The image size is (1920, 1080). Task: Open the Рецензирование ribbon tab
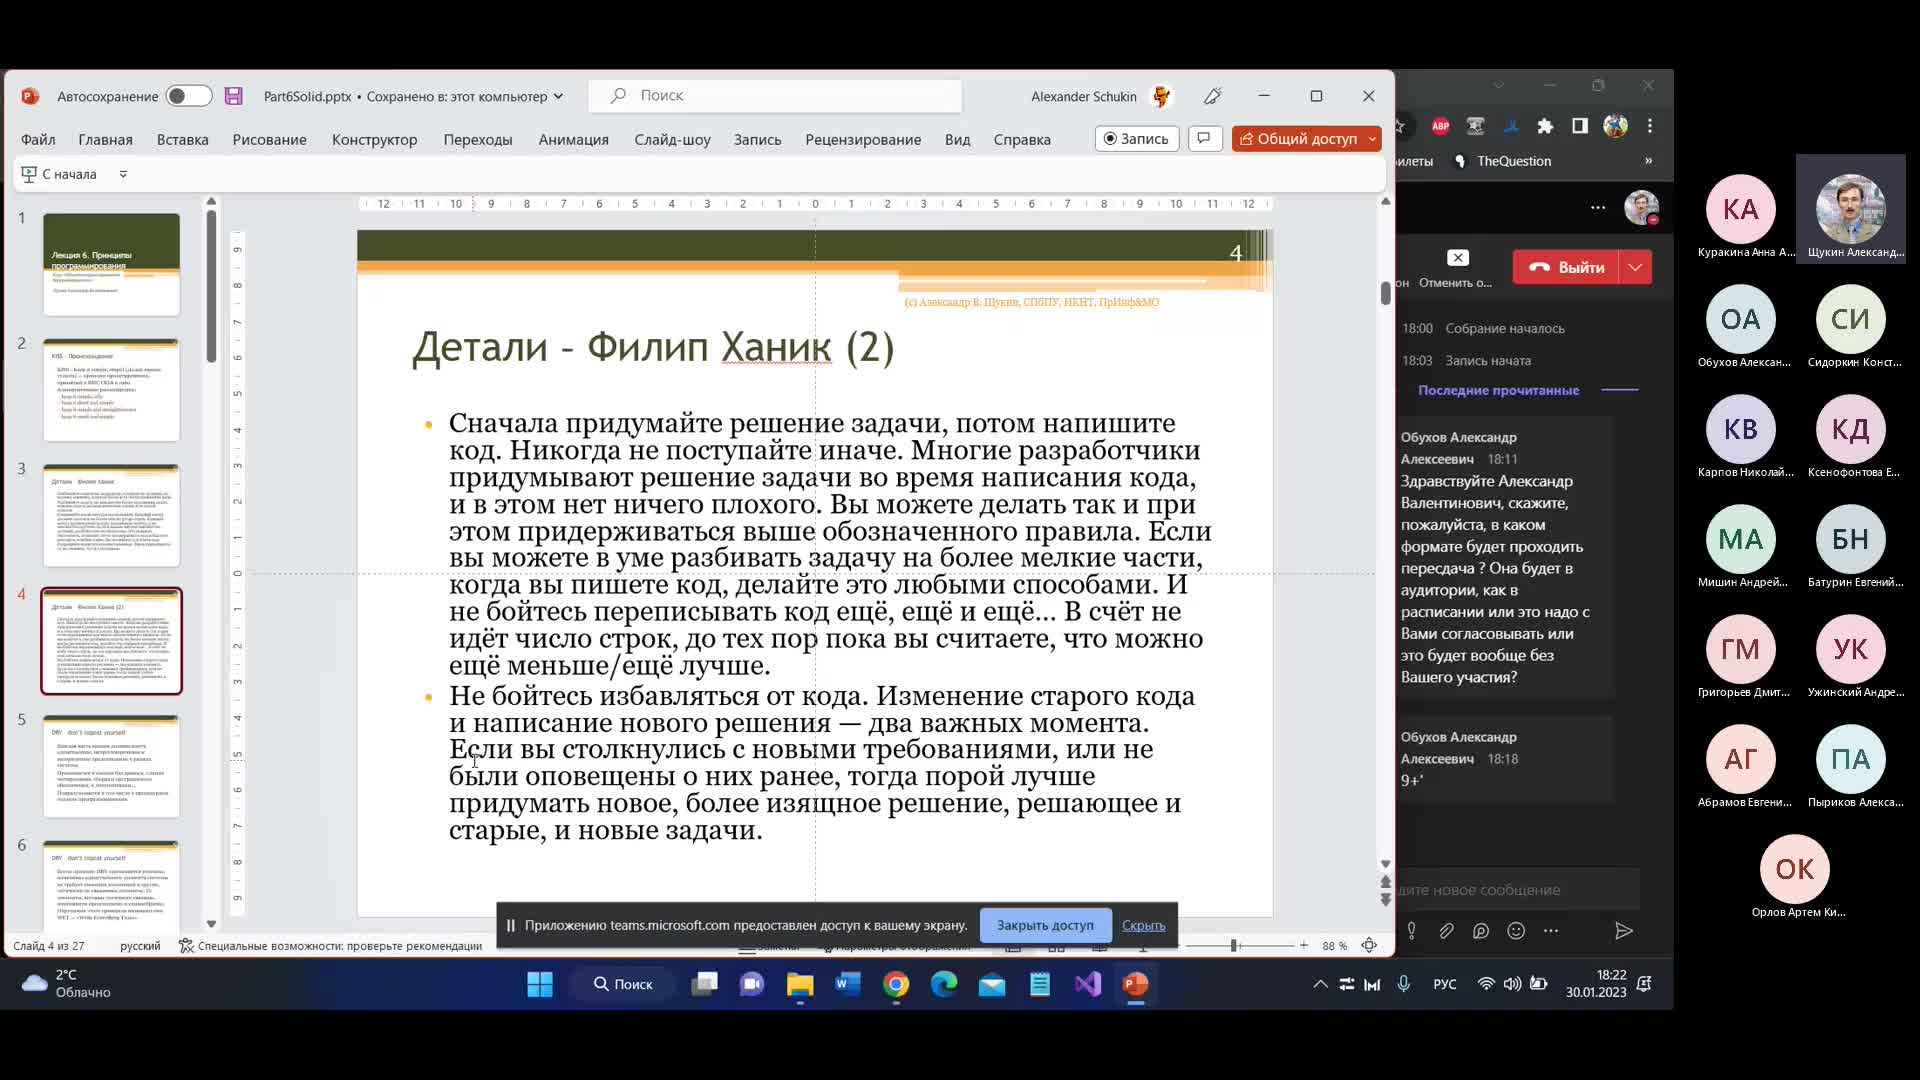click(x=864, y=139)
